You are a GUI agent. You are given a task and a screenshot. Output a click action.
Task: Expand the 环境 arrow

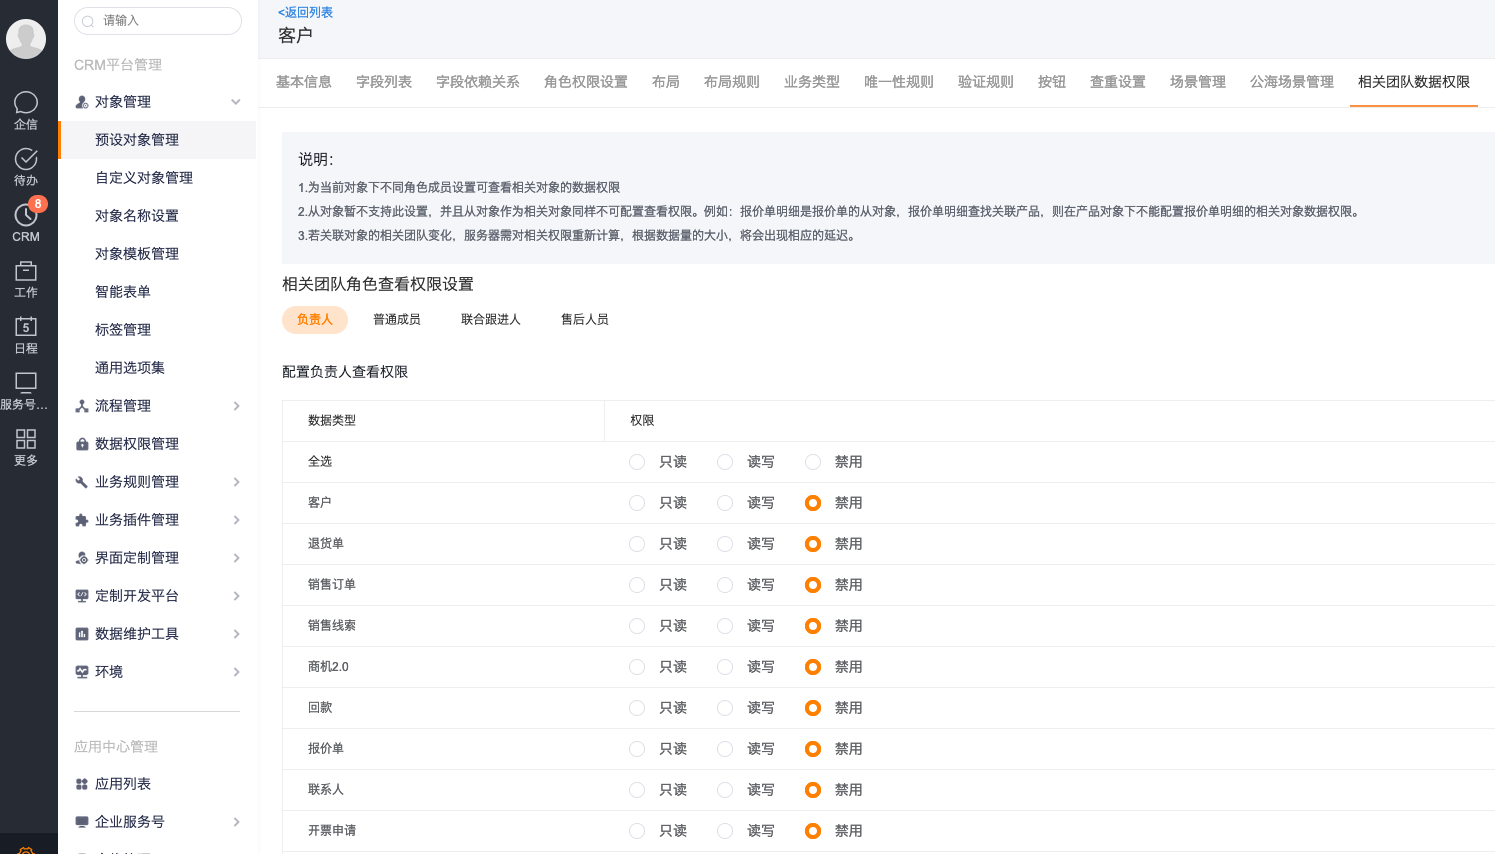pyautogui.click(x=236, y=672)
